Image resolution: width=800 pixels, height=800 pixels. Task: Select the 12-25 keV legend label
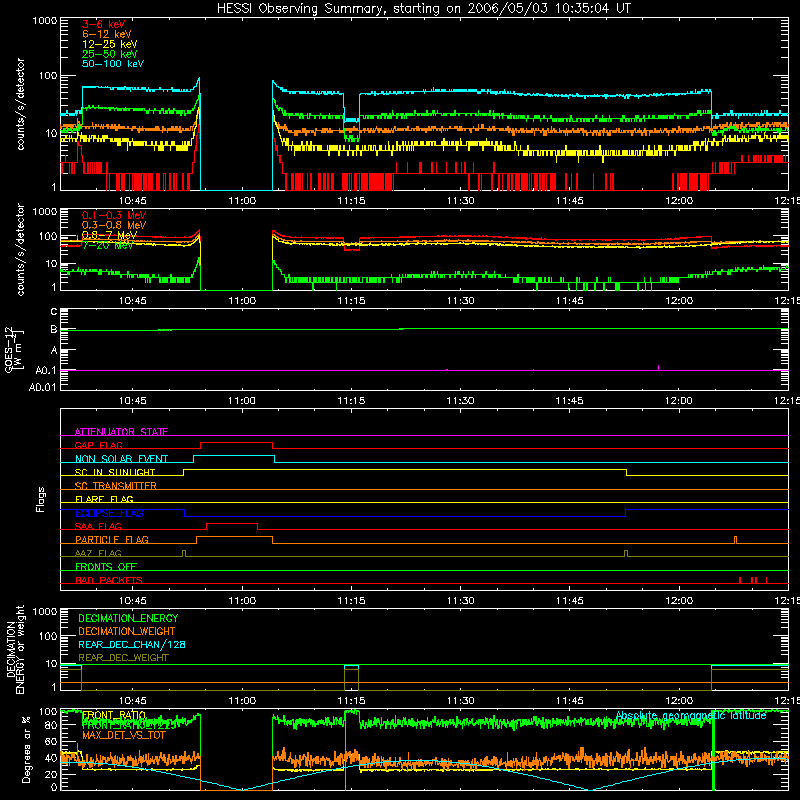click(x=110, y=44)
